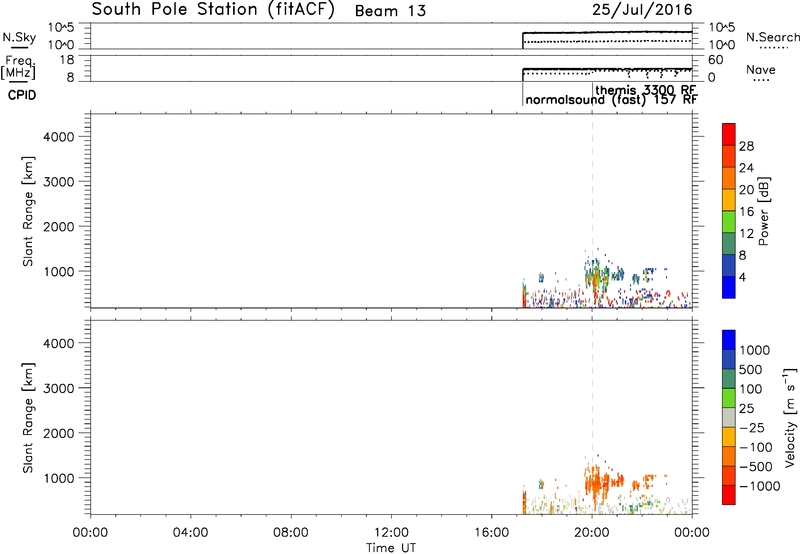
Task: Click the red top segment of Power colorbar
Action: [729, 135]
